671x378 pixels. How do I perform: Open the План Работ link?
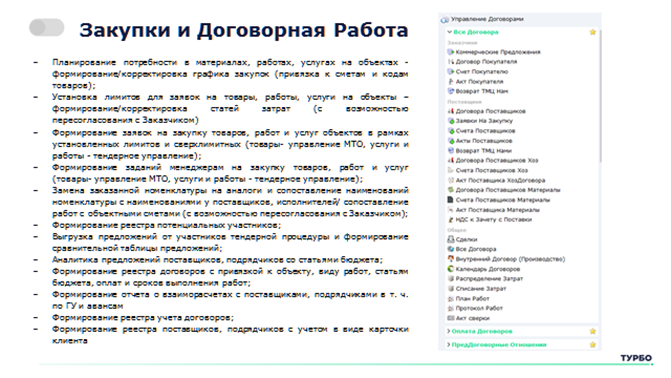[472, 298]
